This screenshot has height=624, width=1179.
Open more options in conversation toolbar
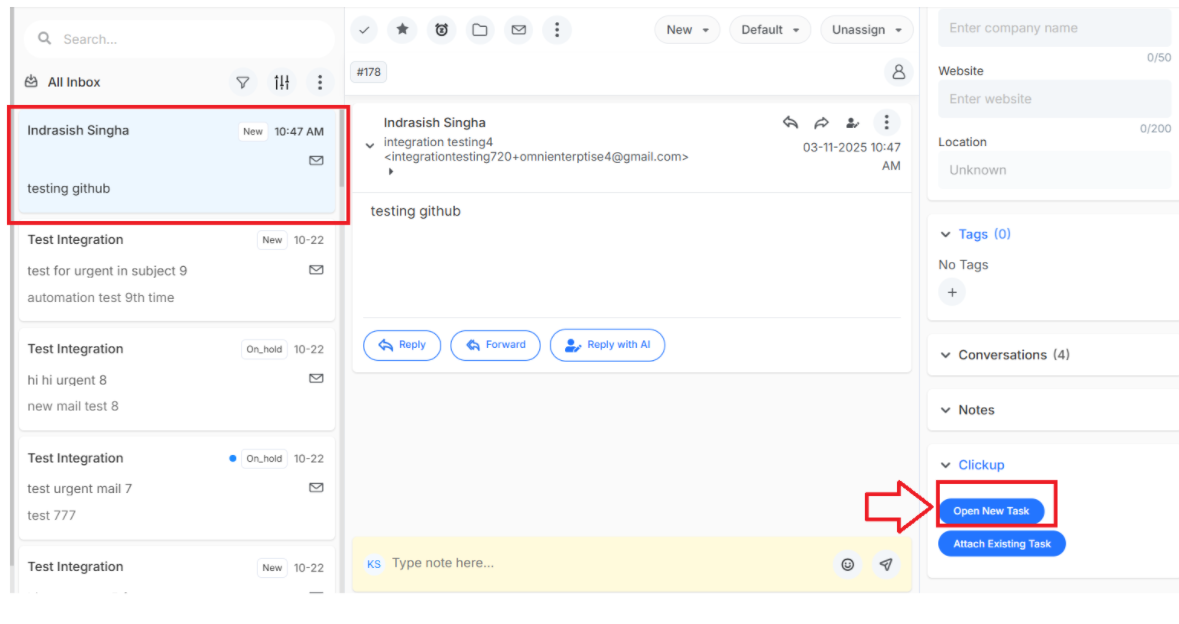(x=557, y=30)
